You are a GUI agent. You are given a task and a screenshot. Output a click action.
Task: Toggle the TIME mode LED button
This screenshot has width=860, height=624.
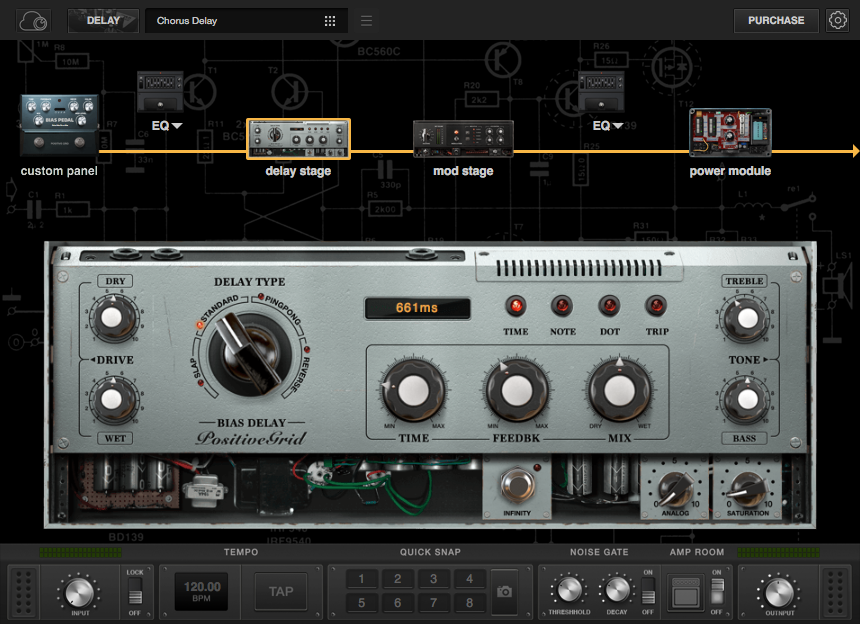(x=516, y=306)
